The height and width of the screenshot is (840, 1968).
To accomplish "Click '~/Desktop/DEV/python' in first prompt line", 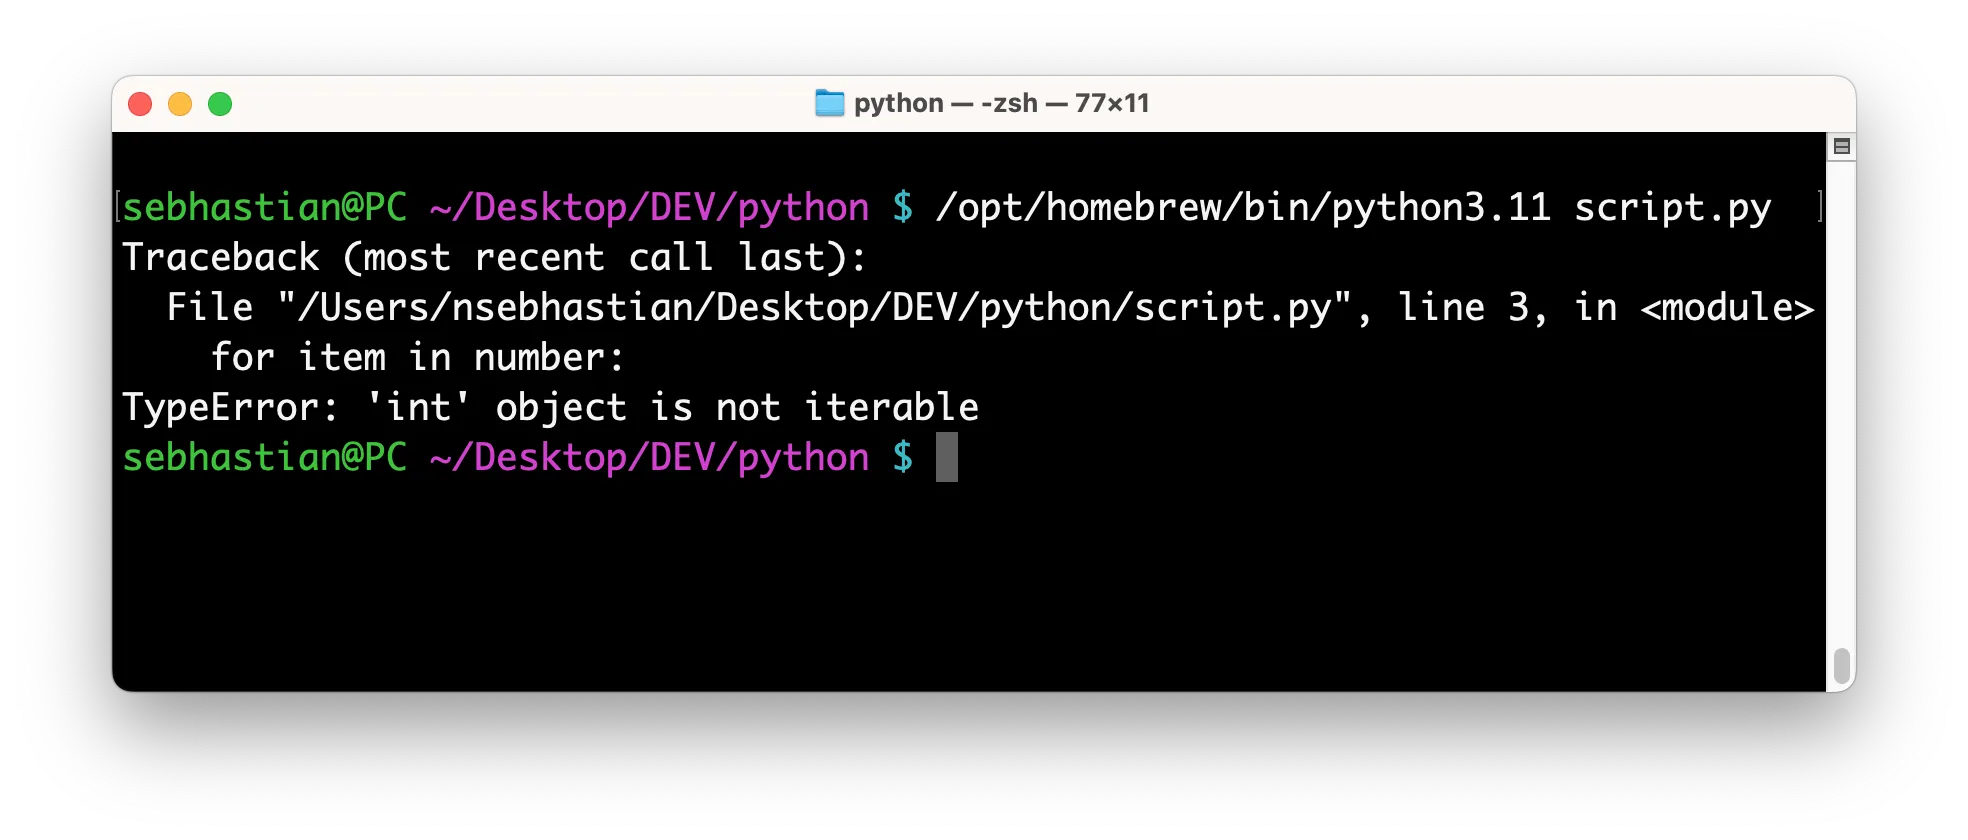I will pyautogui.click(x=649, y=207).
